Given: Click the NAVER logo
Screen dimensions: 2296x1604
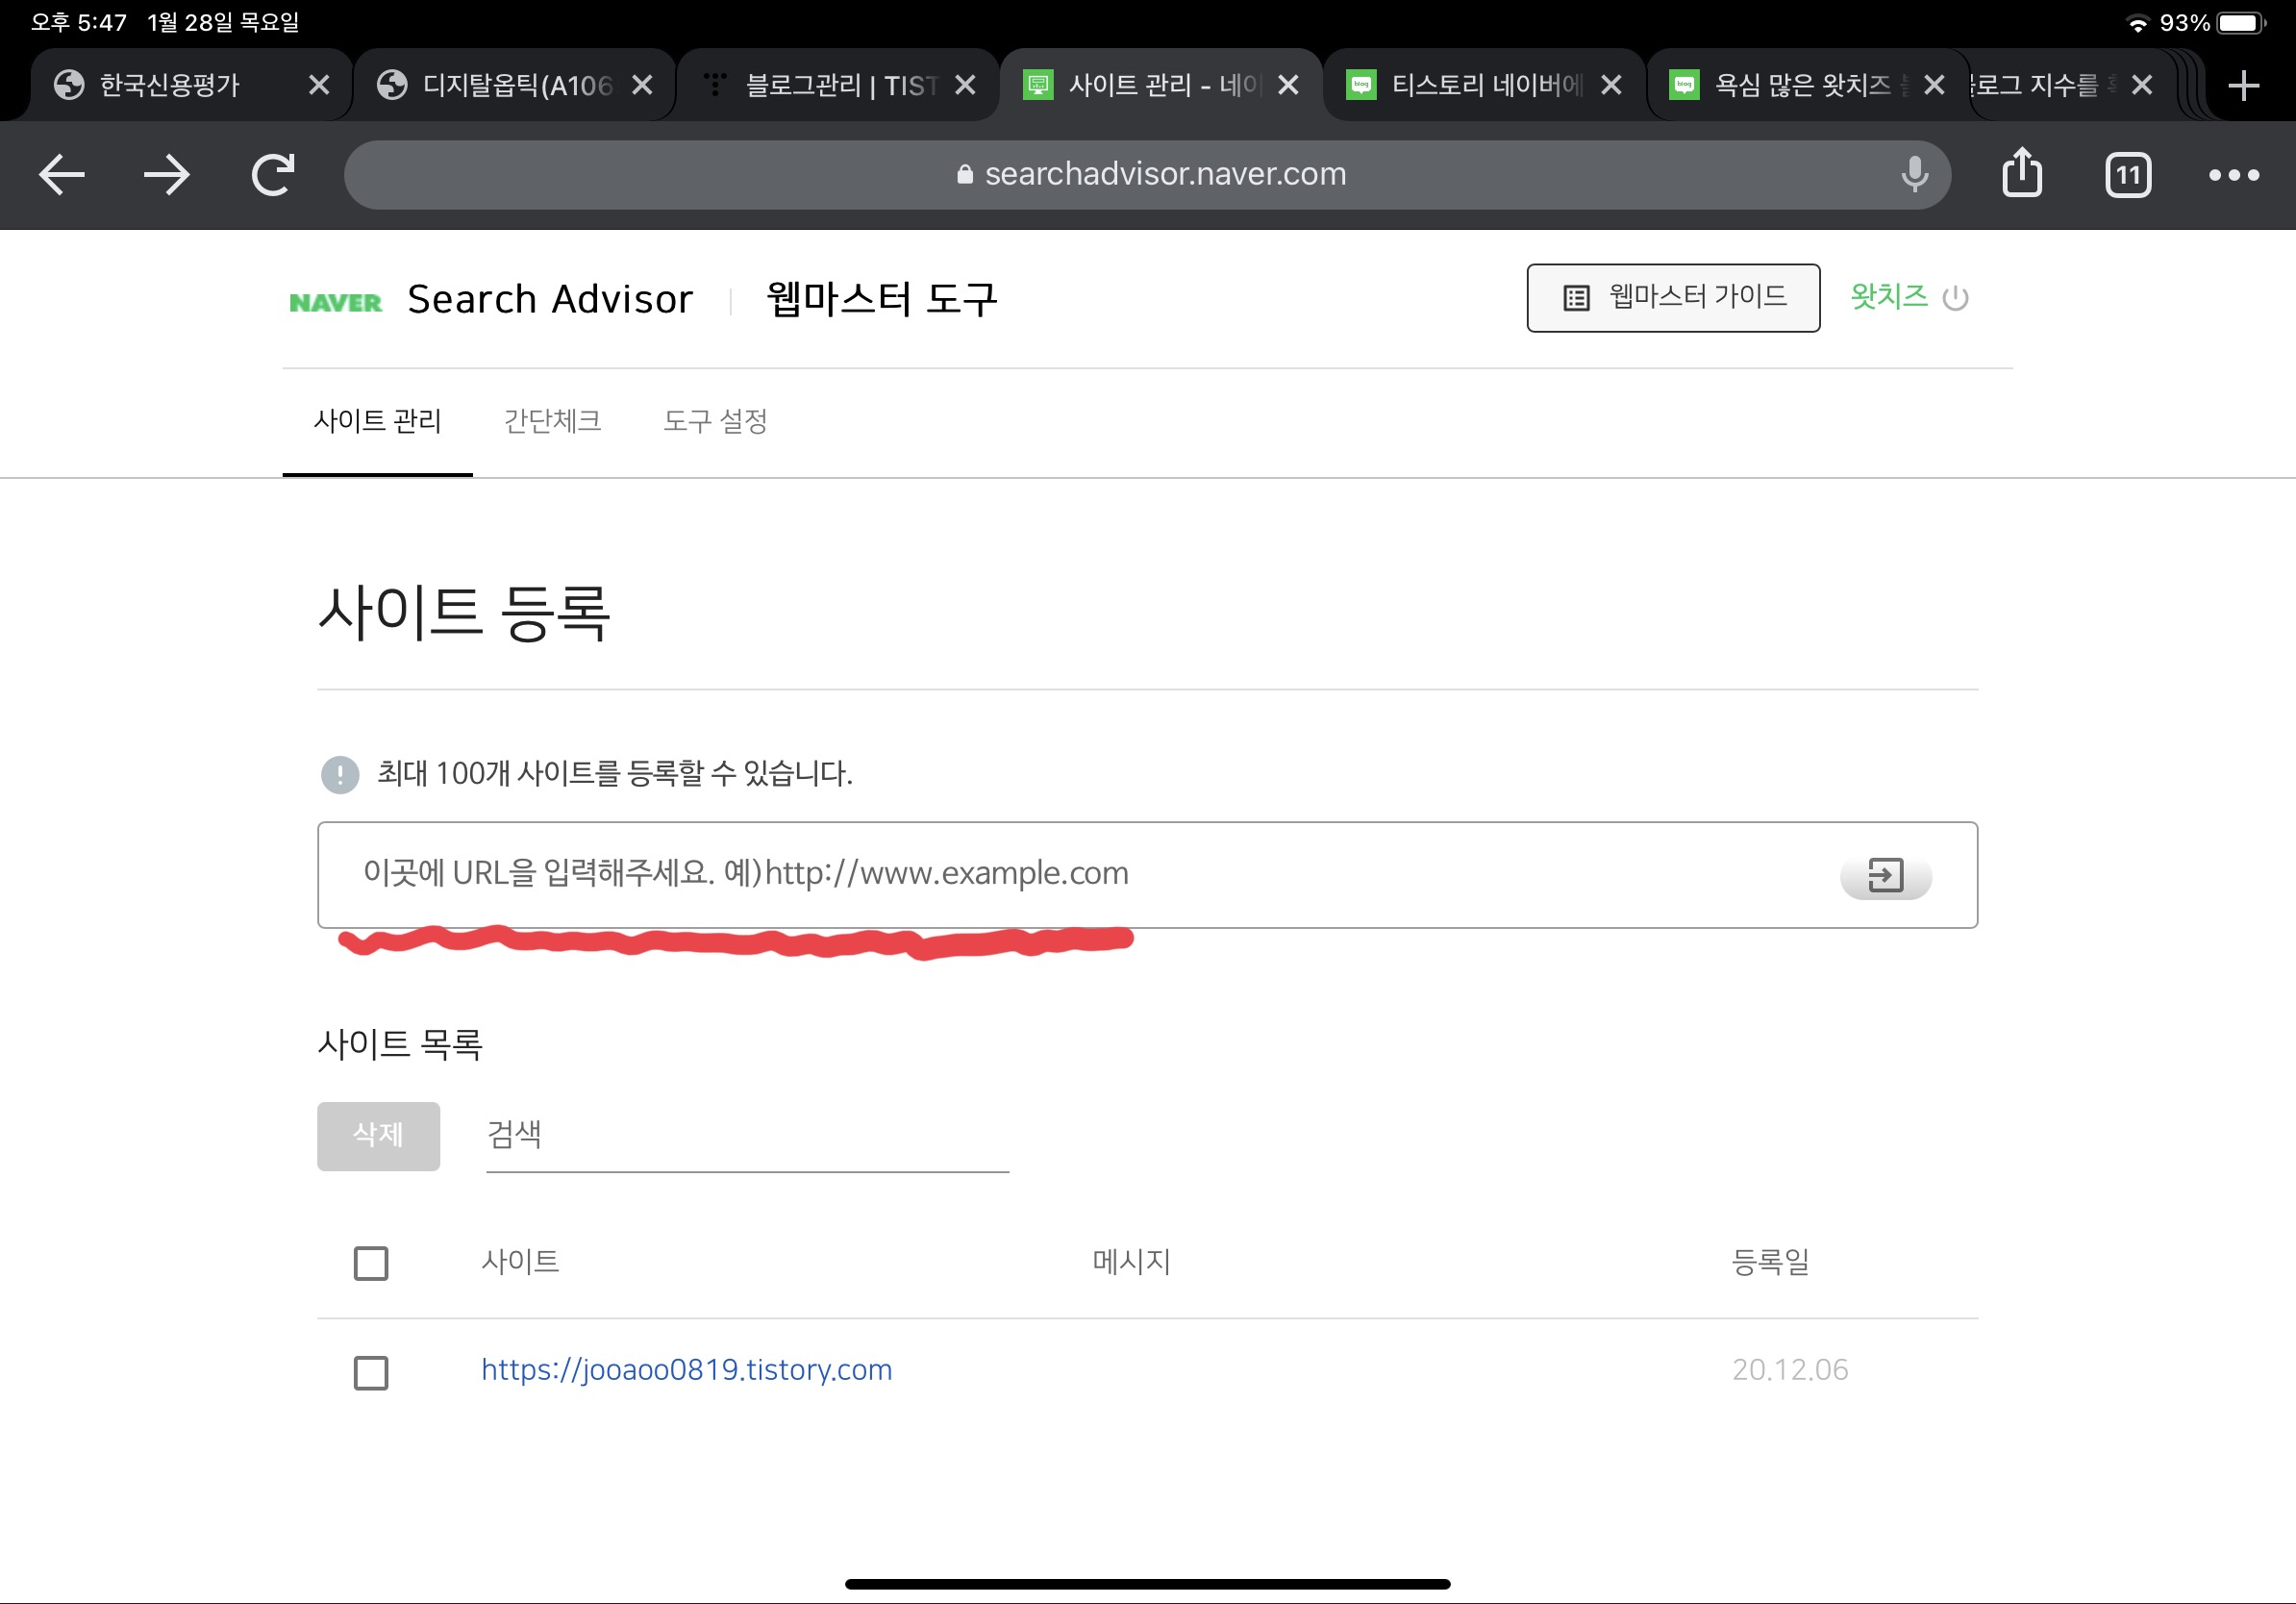Looking at the screenshot, I should click(335, 302).
